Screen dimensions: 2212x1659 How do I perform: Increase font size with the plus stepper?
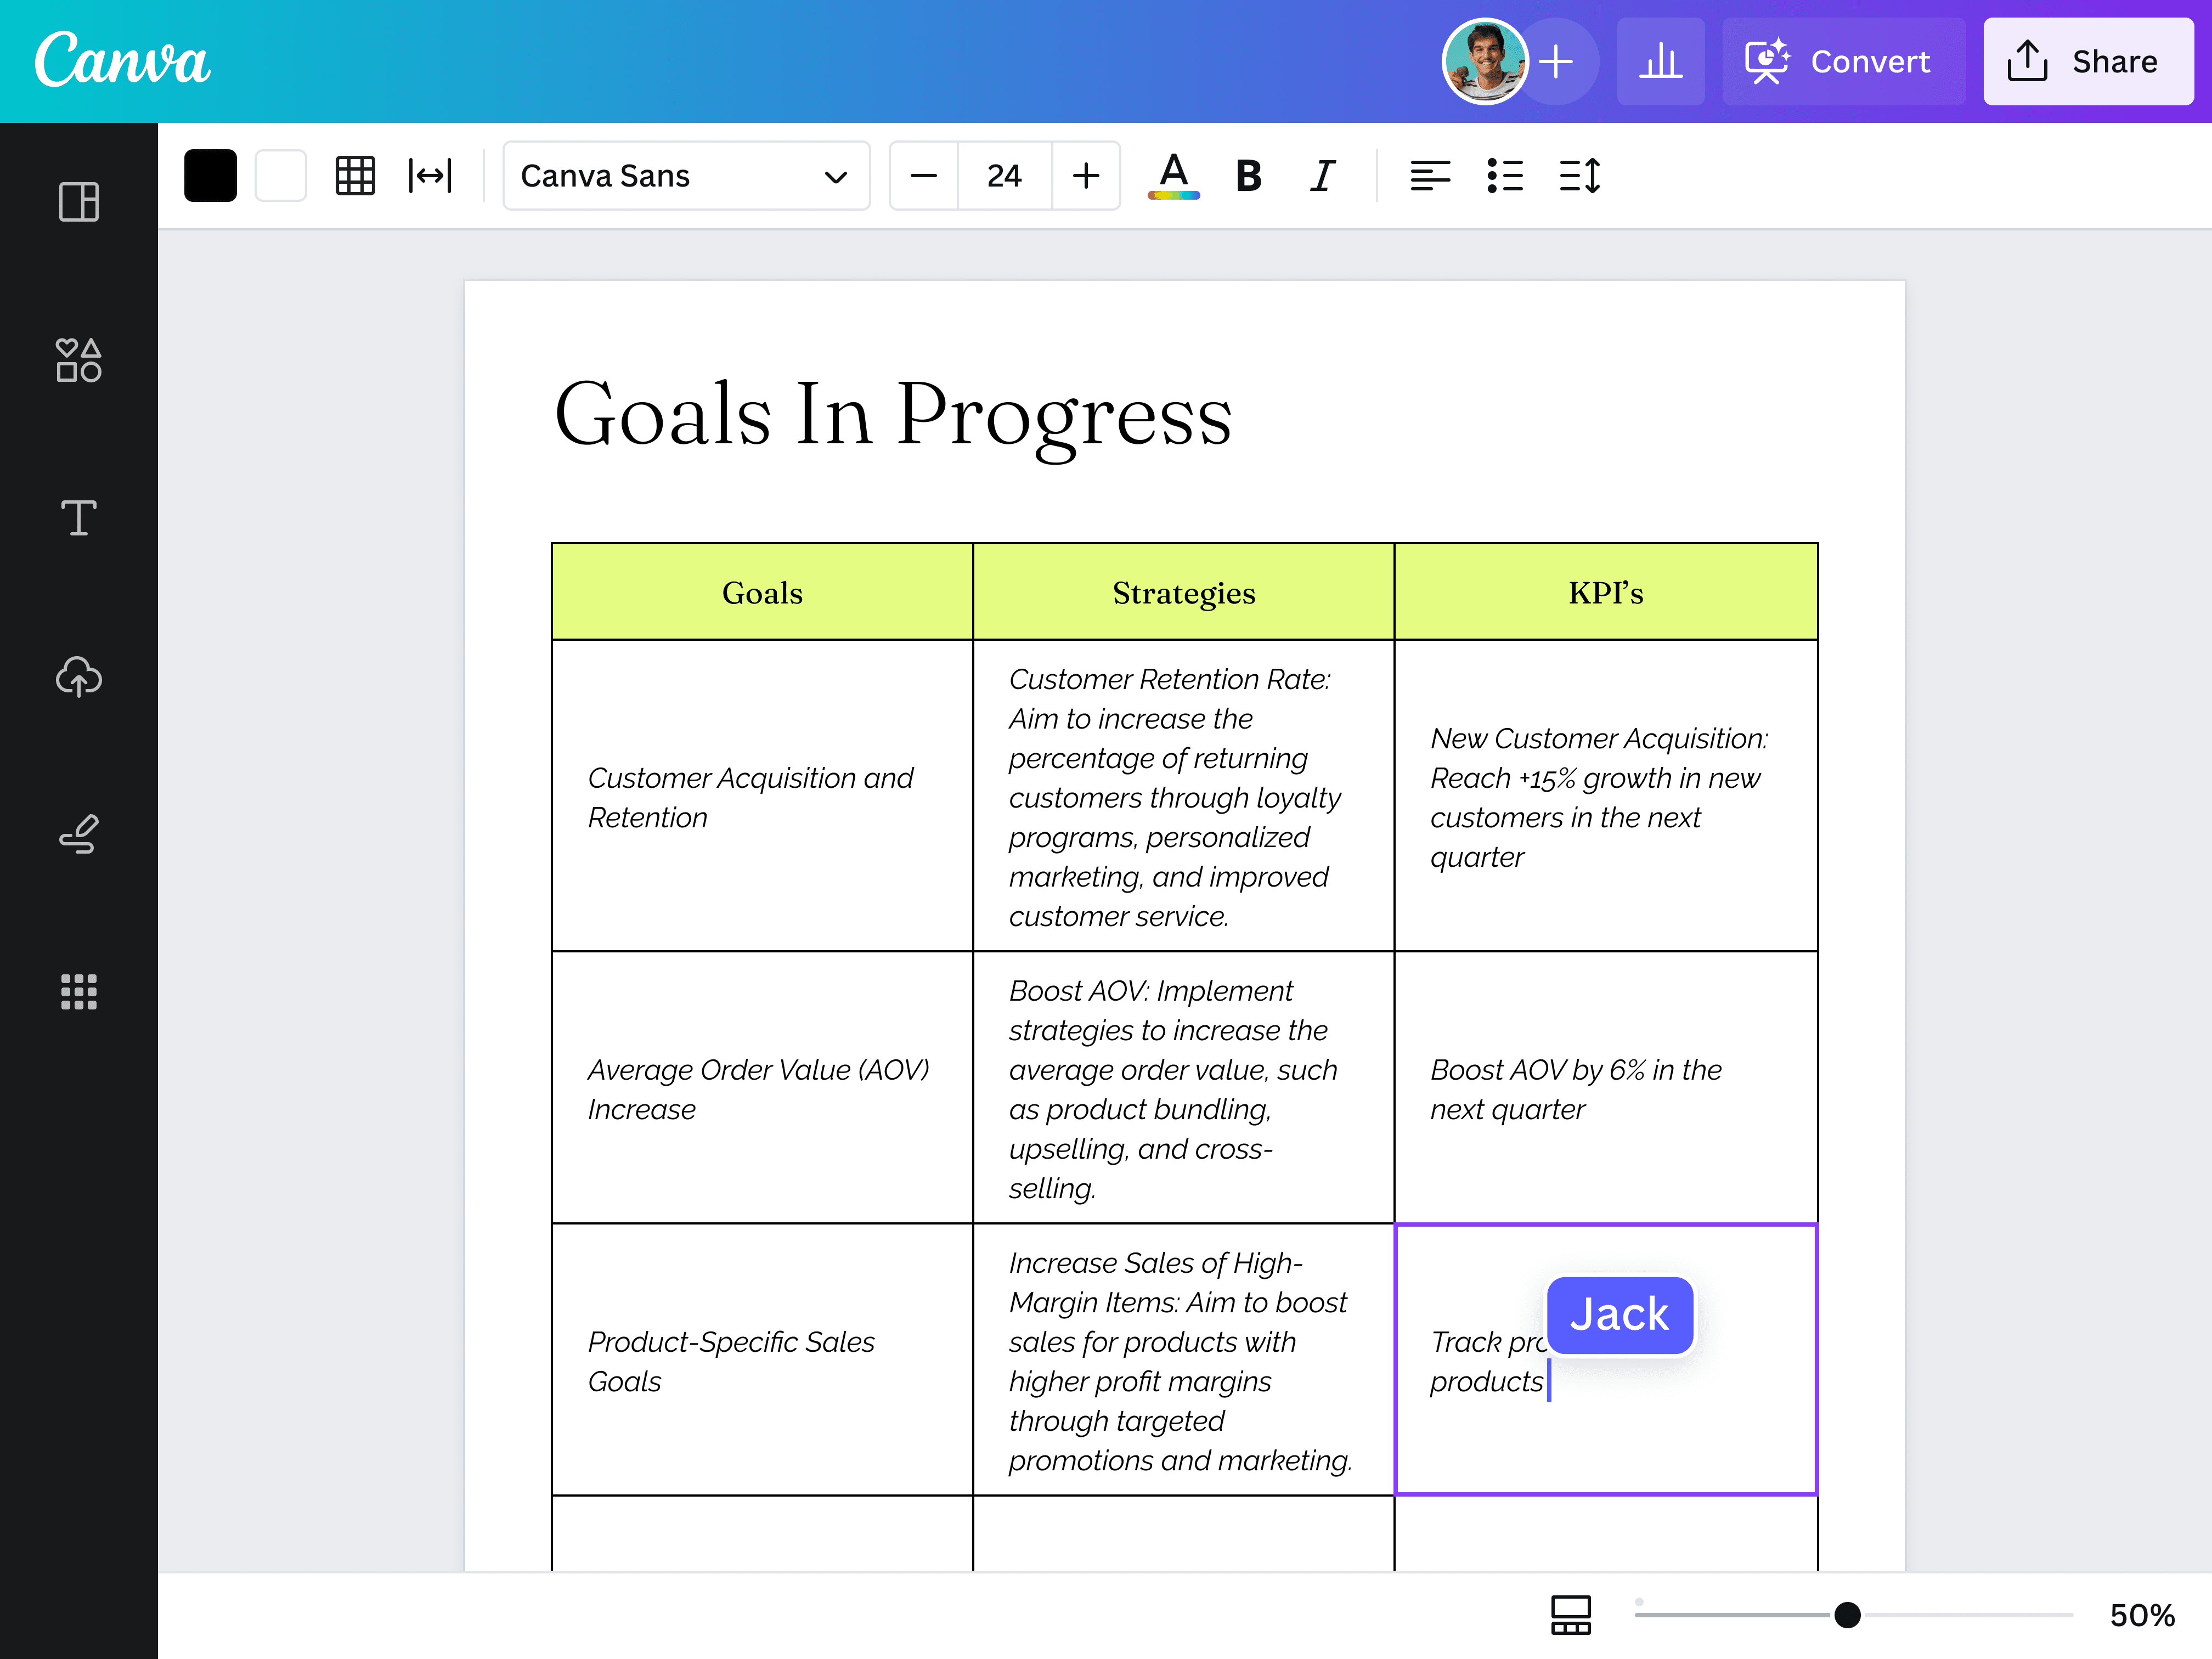click(1086, 176)
